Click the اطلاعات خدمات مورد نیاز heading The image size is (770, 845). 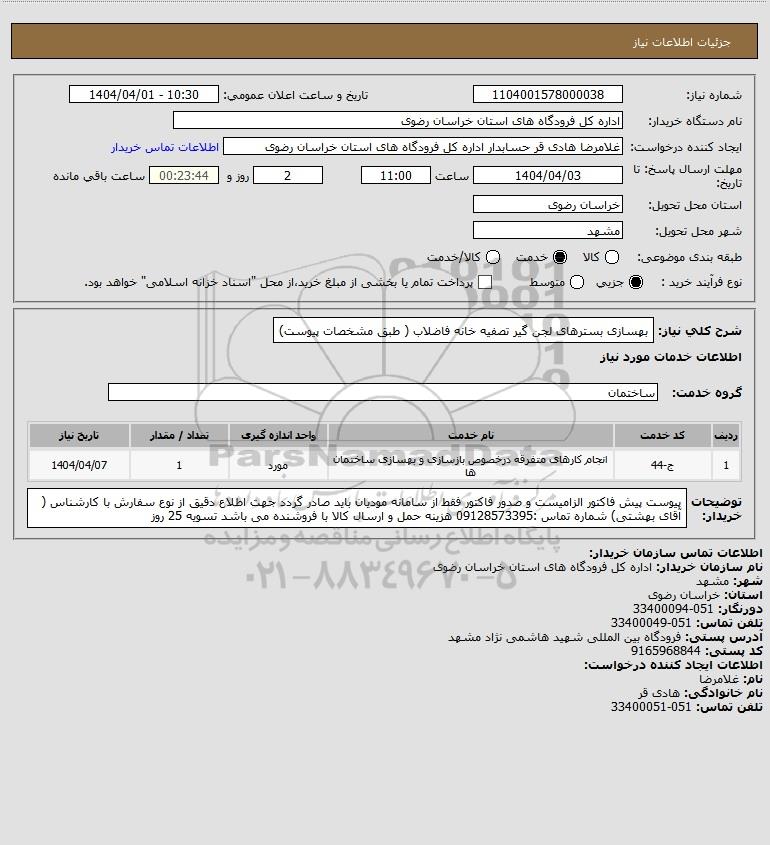[x=671, y=357]
